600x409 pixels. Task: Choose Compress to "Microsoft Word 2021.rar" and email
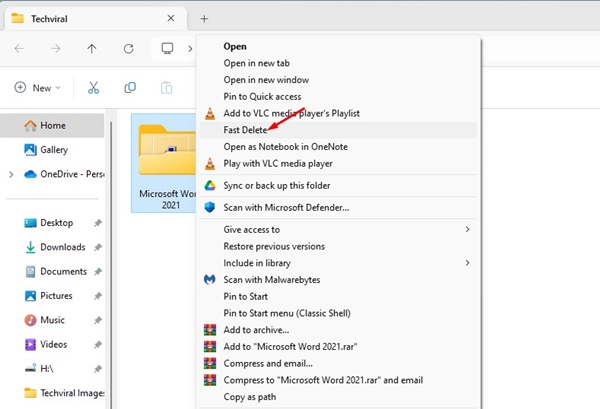pyautogui.click(x=338, y=380)
